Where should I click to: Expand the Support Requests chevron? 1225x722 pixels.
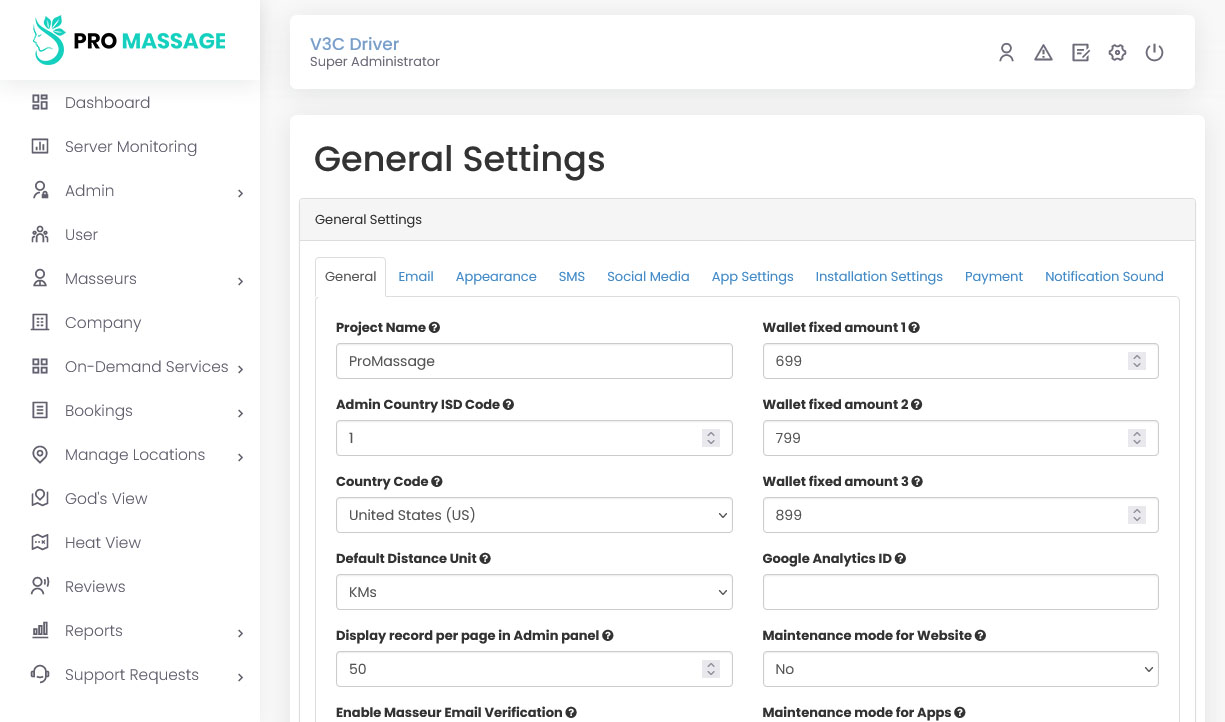tap(240, 677)
